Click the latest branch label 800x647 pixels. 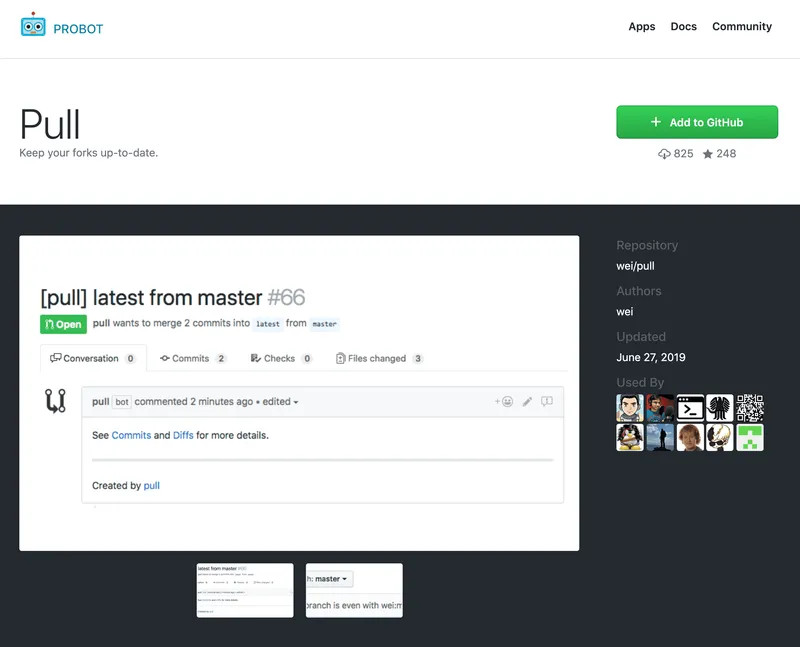point(268,324)
